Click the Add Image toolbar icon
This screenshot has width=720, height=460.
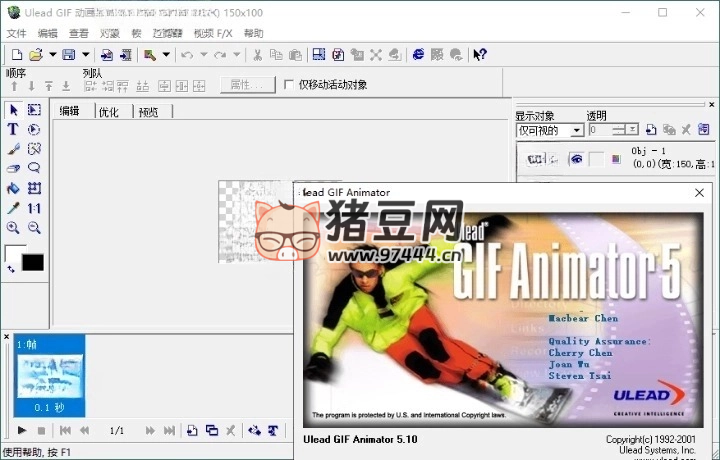(x=107, y=55)
